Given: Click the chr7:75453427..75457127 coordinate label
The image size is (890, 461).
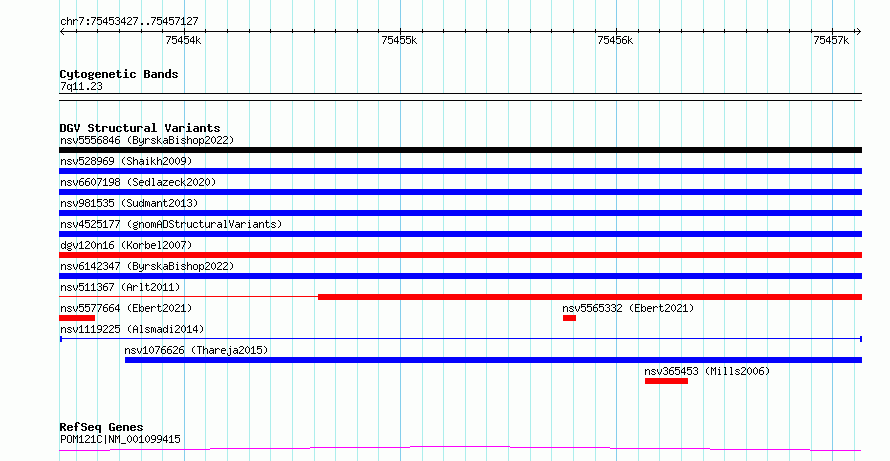Looking at the screenshot, I should (x=129, y=22).
